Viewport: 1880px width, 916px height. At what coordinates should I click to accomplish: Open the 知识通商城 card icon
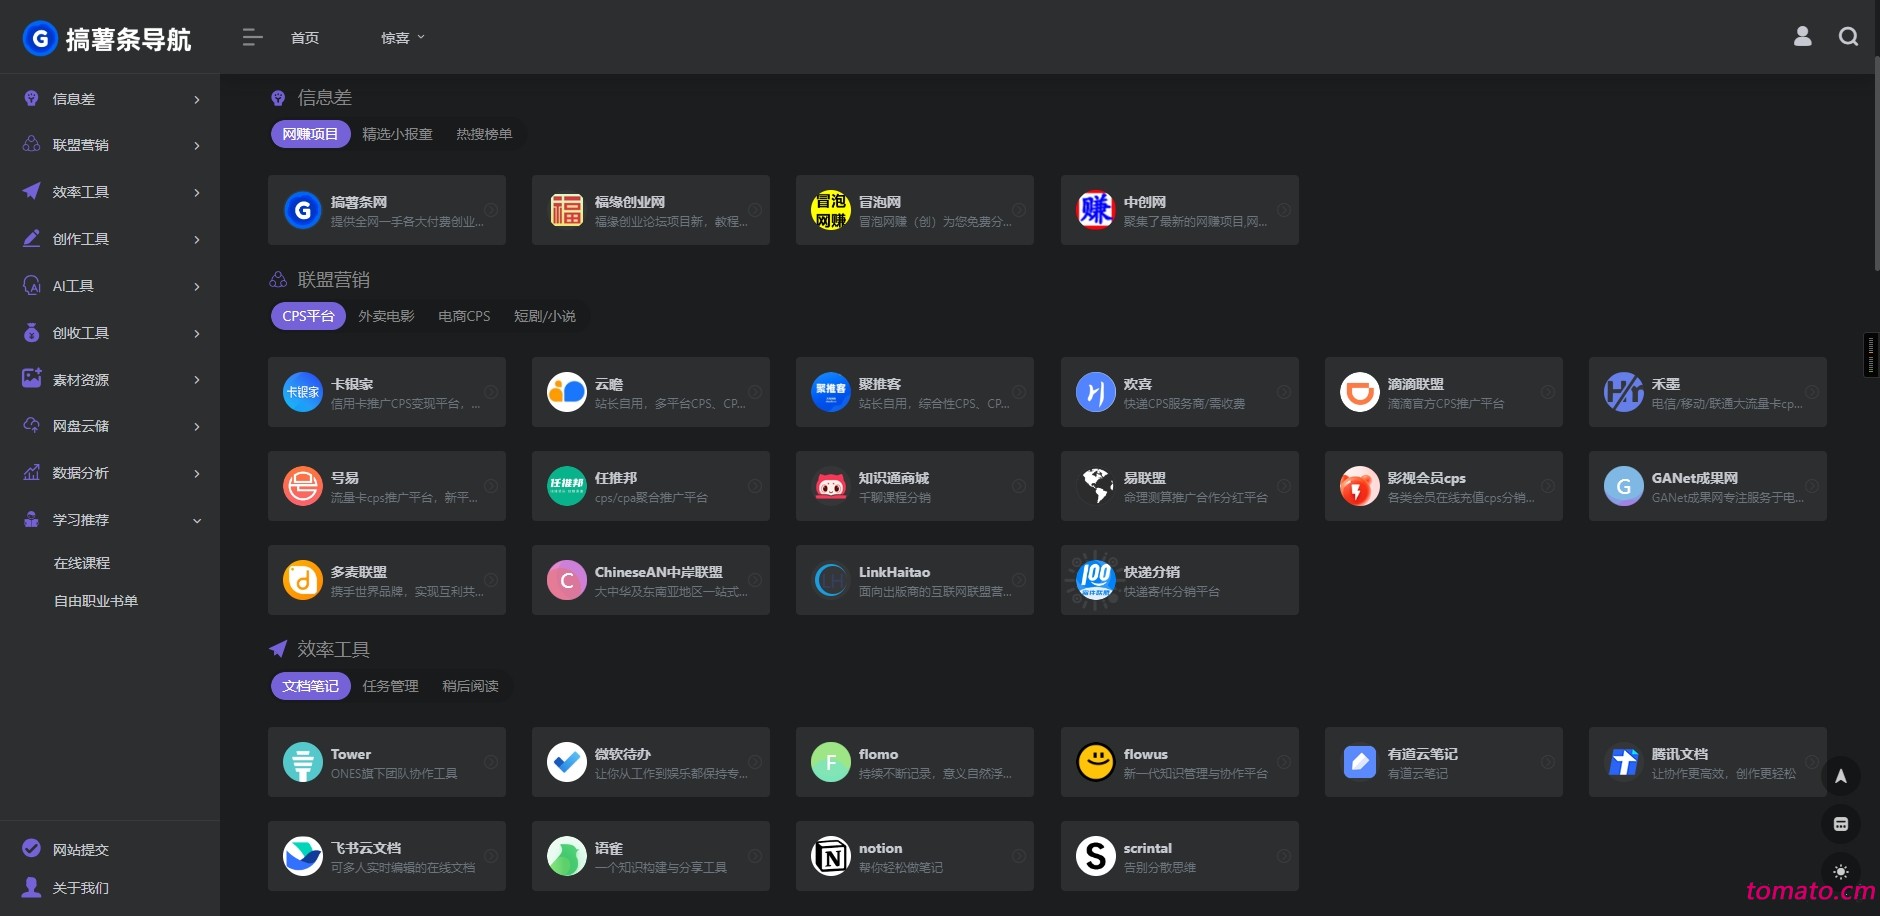tap(830, 486)
